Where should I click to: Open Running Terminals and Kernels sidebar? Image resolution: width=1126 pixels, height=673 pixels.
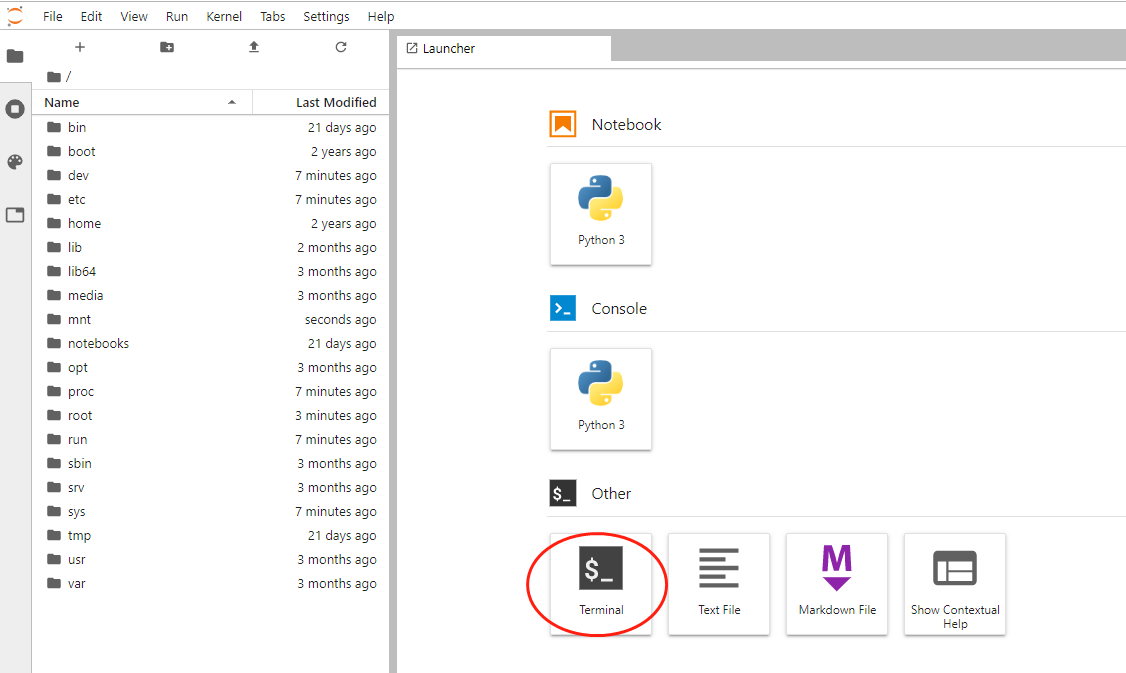(x=15, y=109)
